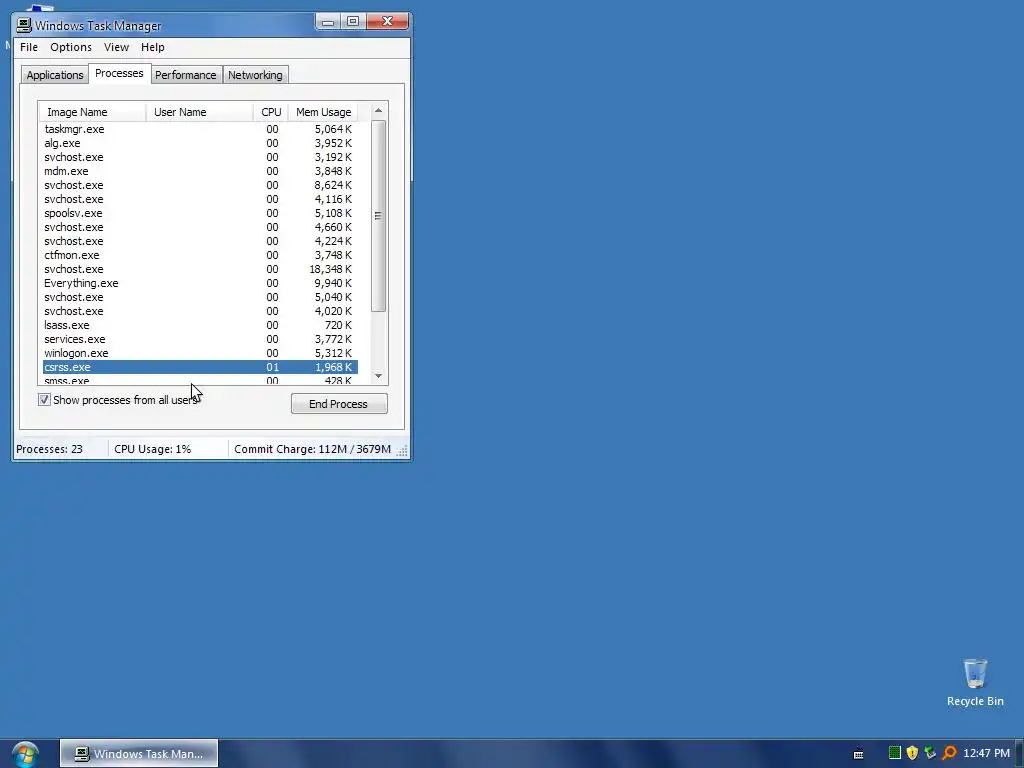
Task: Select svchost.exe using 5,040 K
Action: pyautogui.click(x=200, y=297)
